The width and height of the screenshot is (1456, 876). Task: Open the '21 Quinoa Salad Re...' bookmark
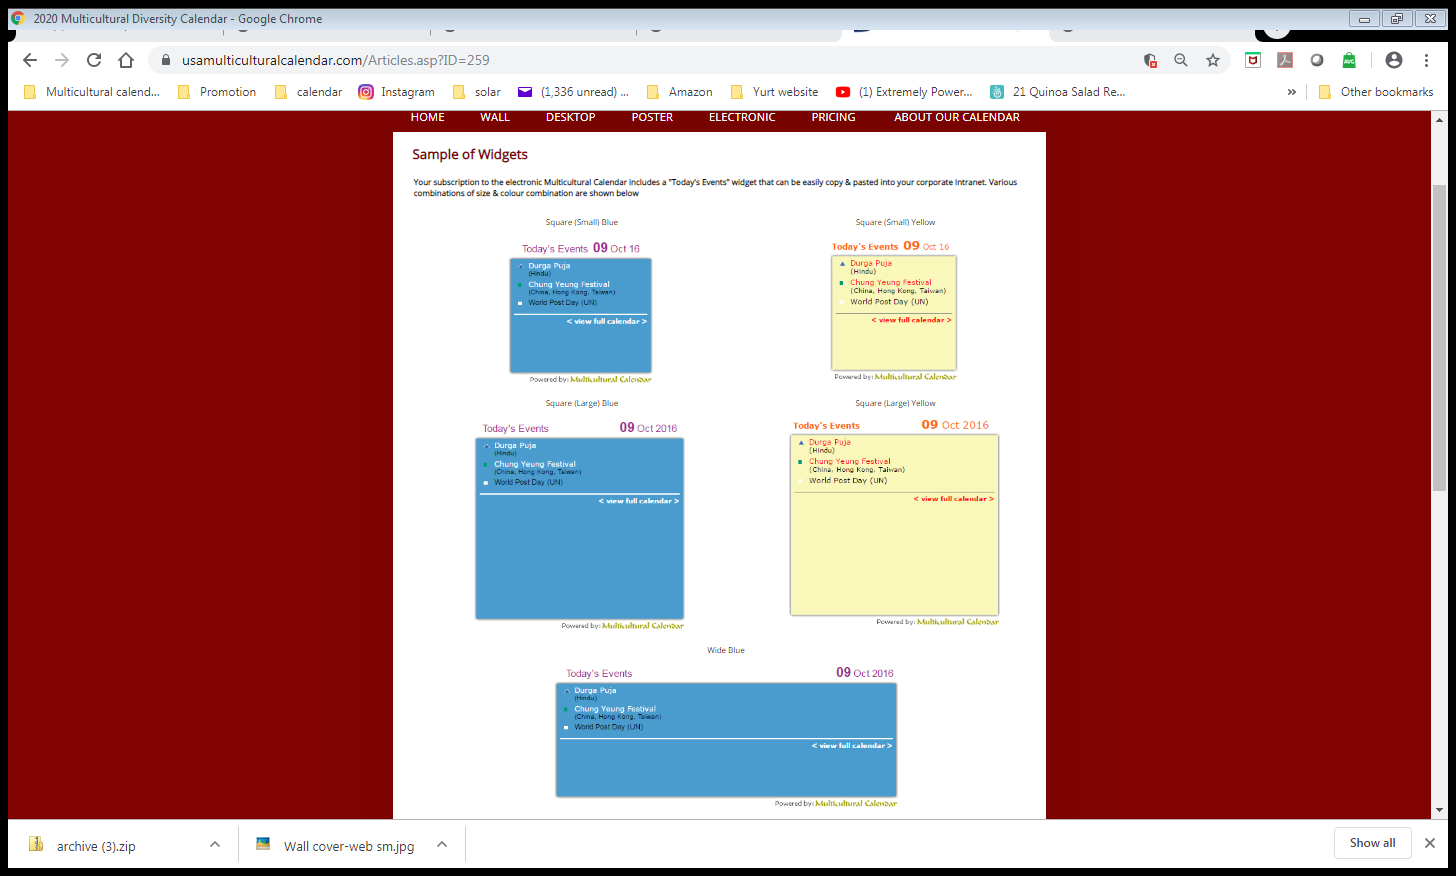pyautogui.click(x=1058, y=92)
